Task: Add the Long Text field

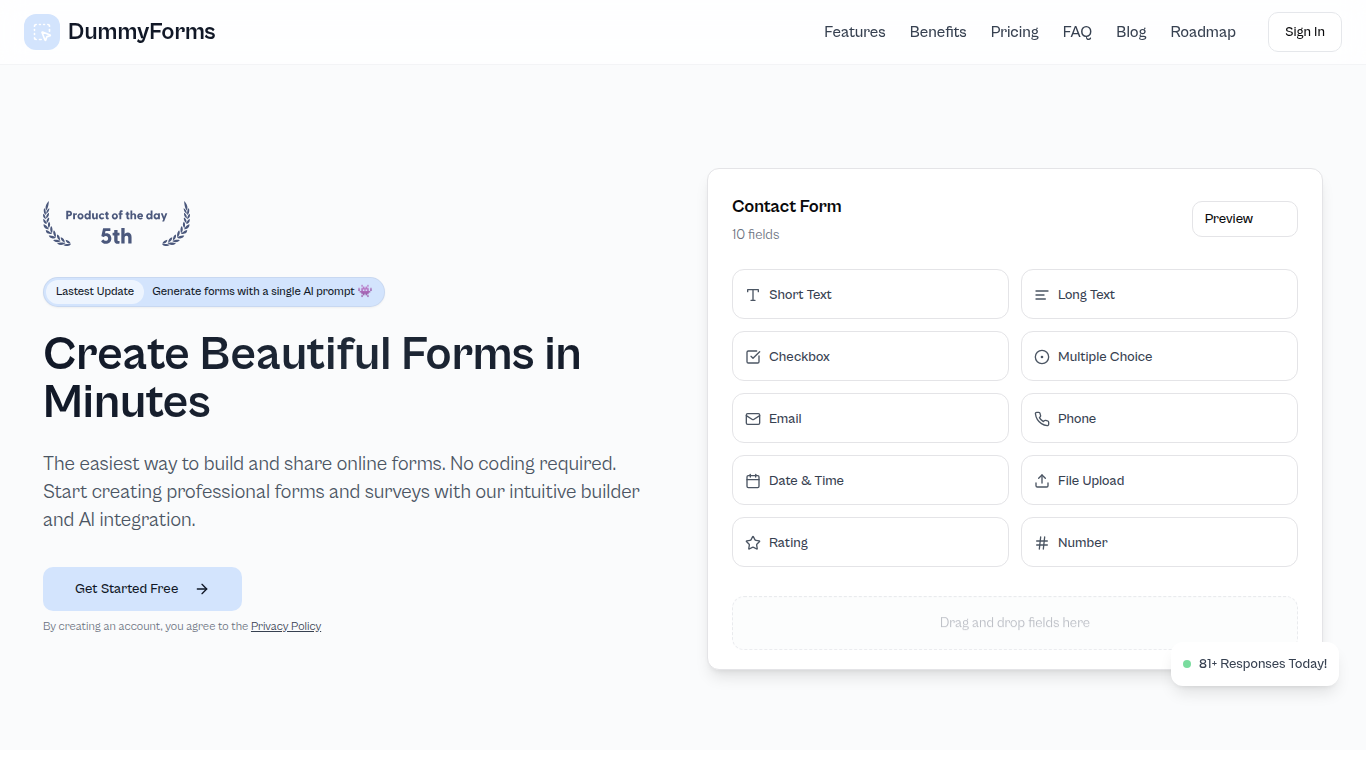Action: (1159, 294)
